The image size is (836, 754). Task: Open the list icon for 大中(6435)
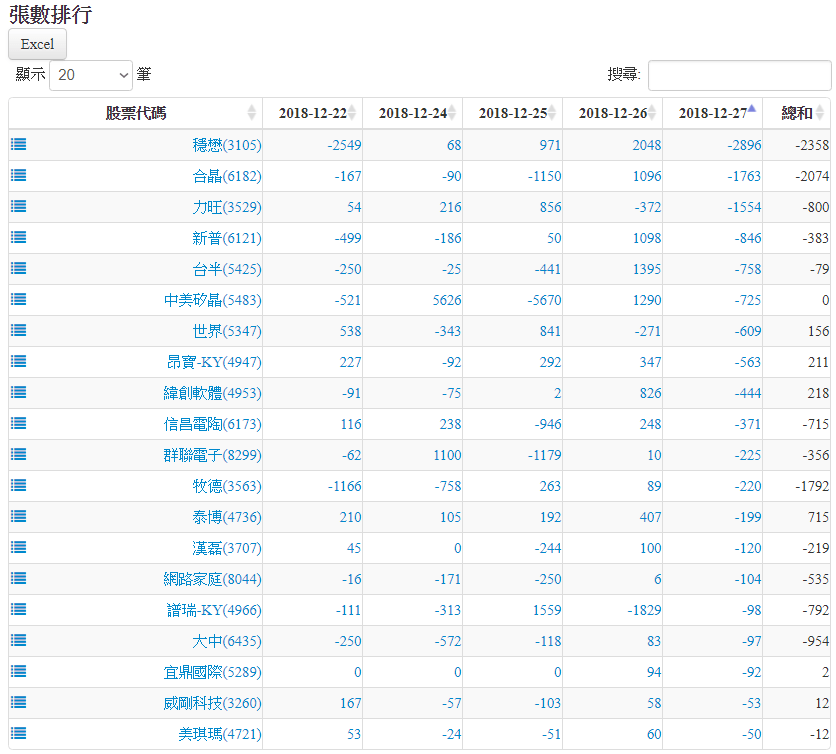pos(18,640)
